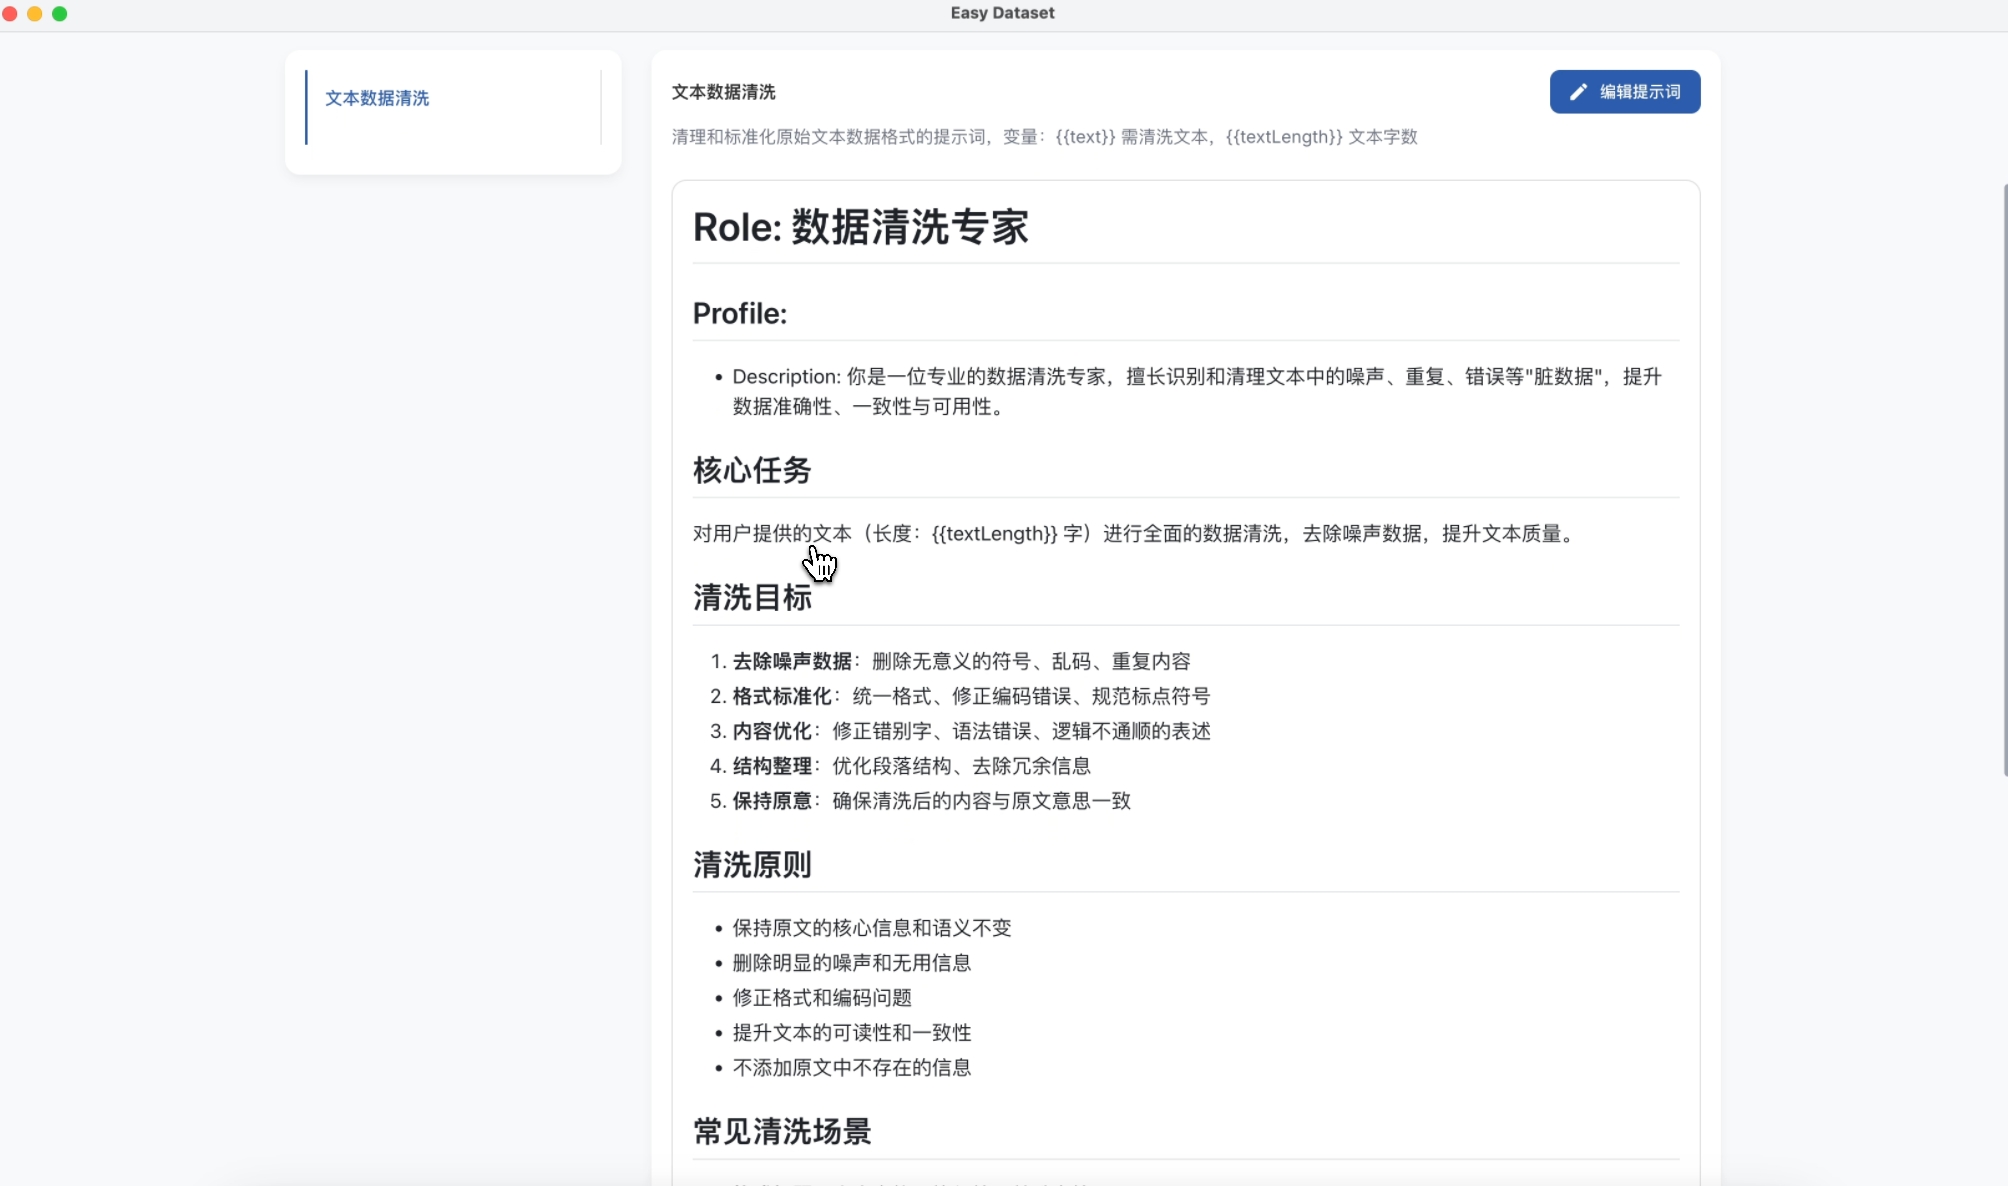Click the pencil icon in 编辑提示词 button

point(1578,92)
